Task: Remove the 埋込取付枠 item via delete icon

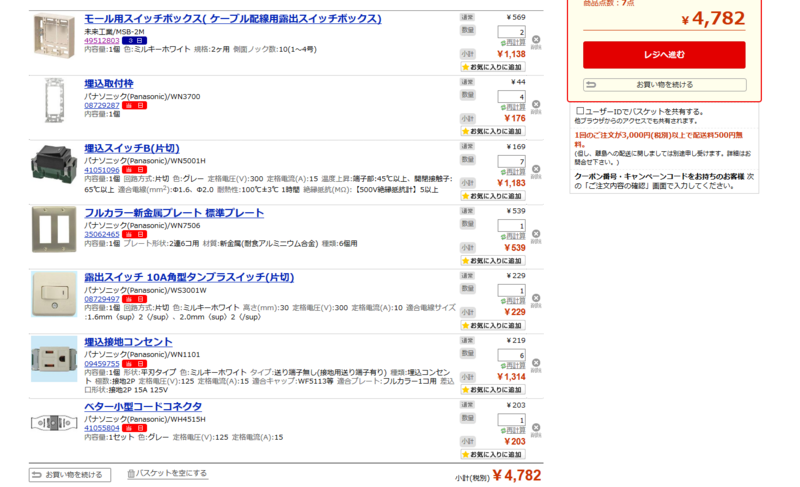Action: 536,105
